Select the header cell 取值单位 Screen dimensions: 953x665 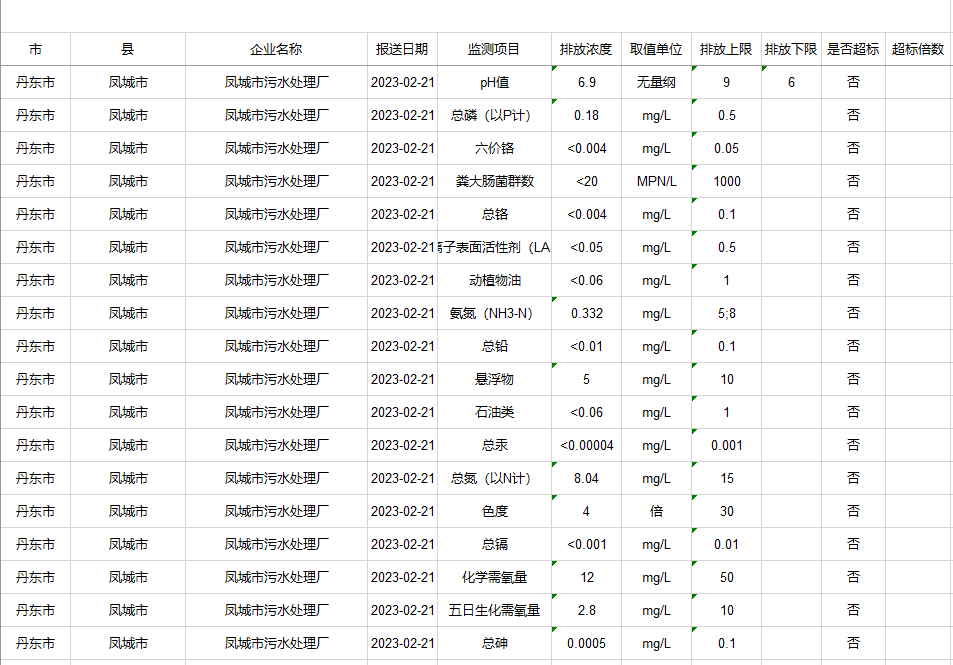(656, 49)
